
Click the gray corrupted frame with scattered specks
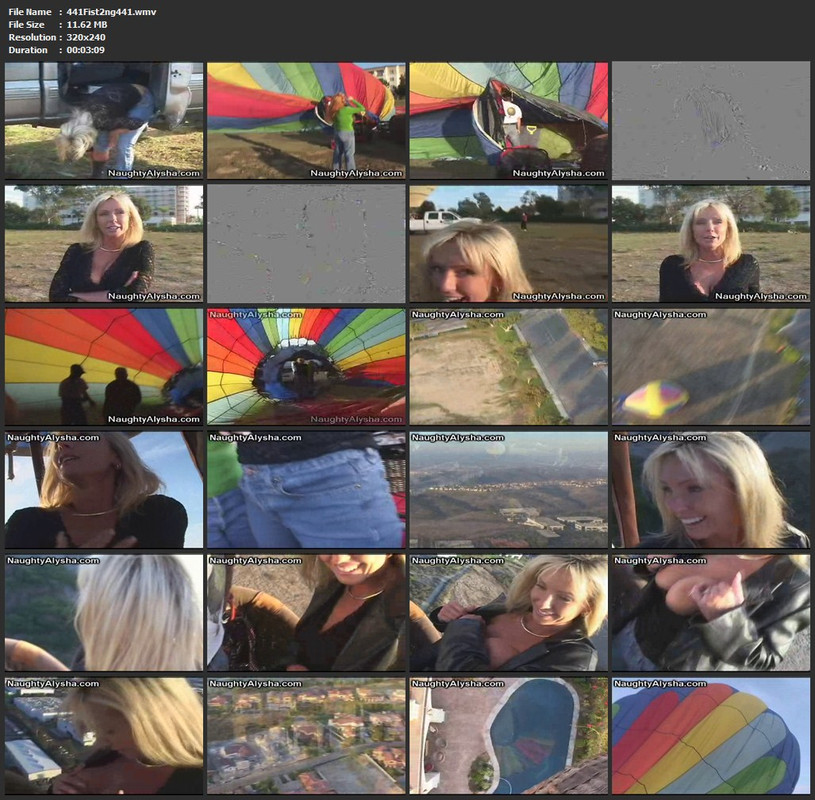click(x=306, y=244)
